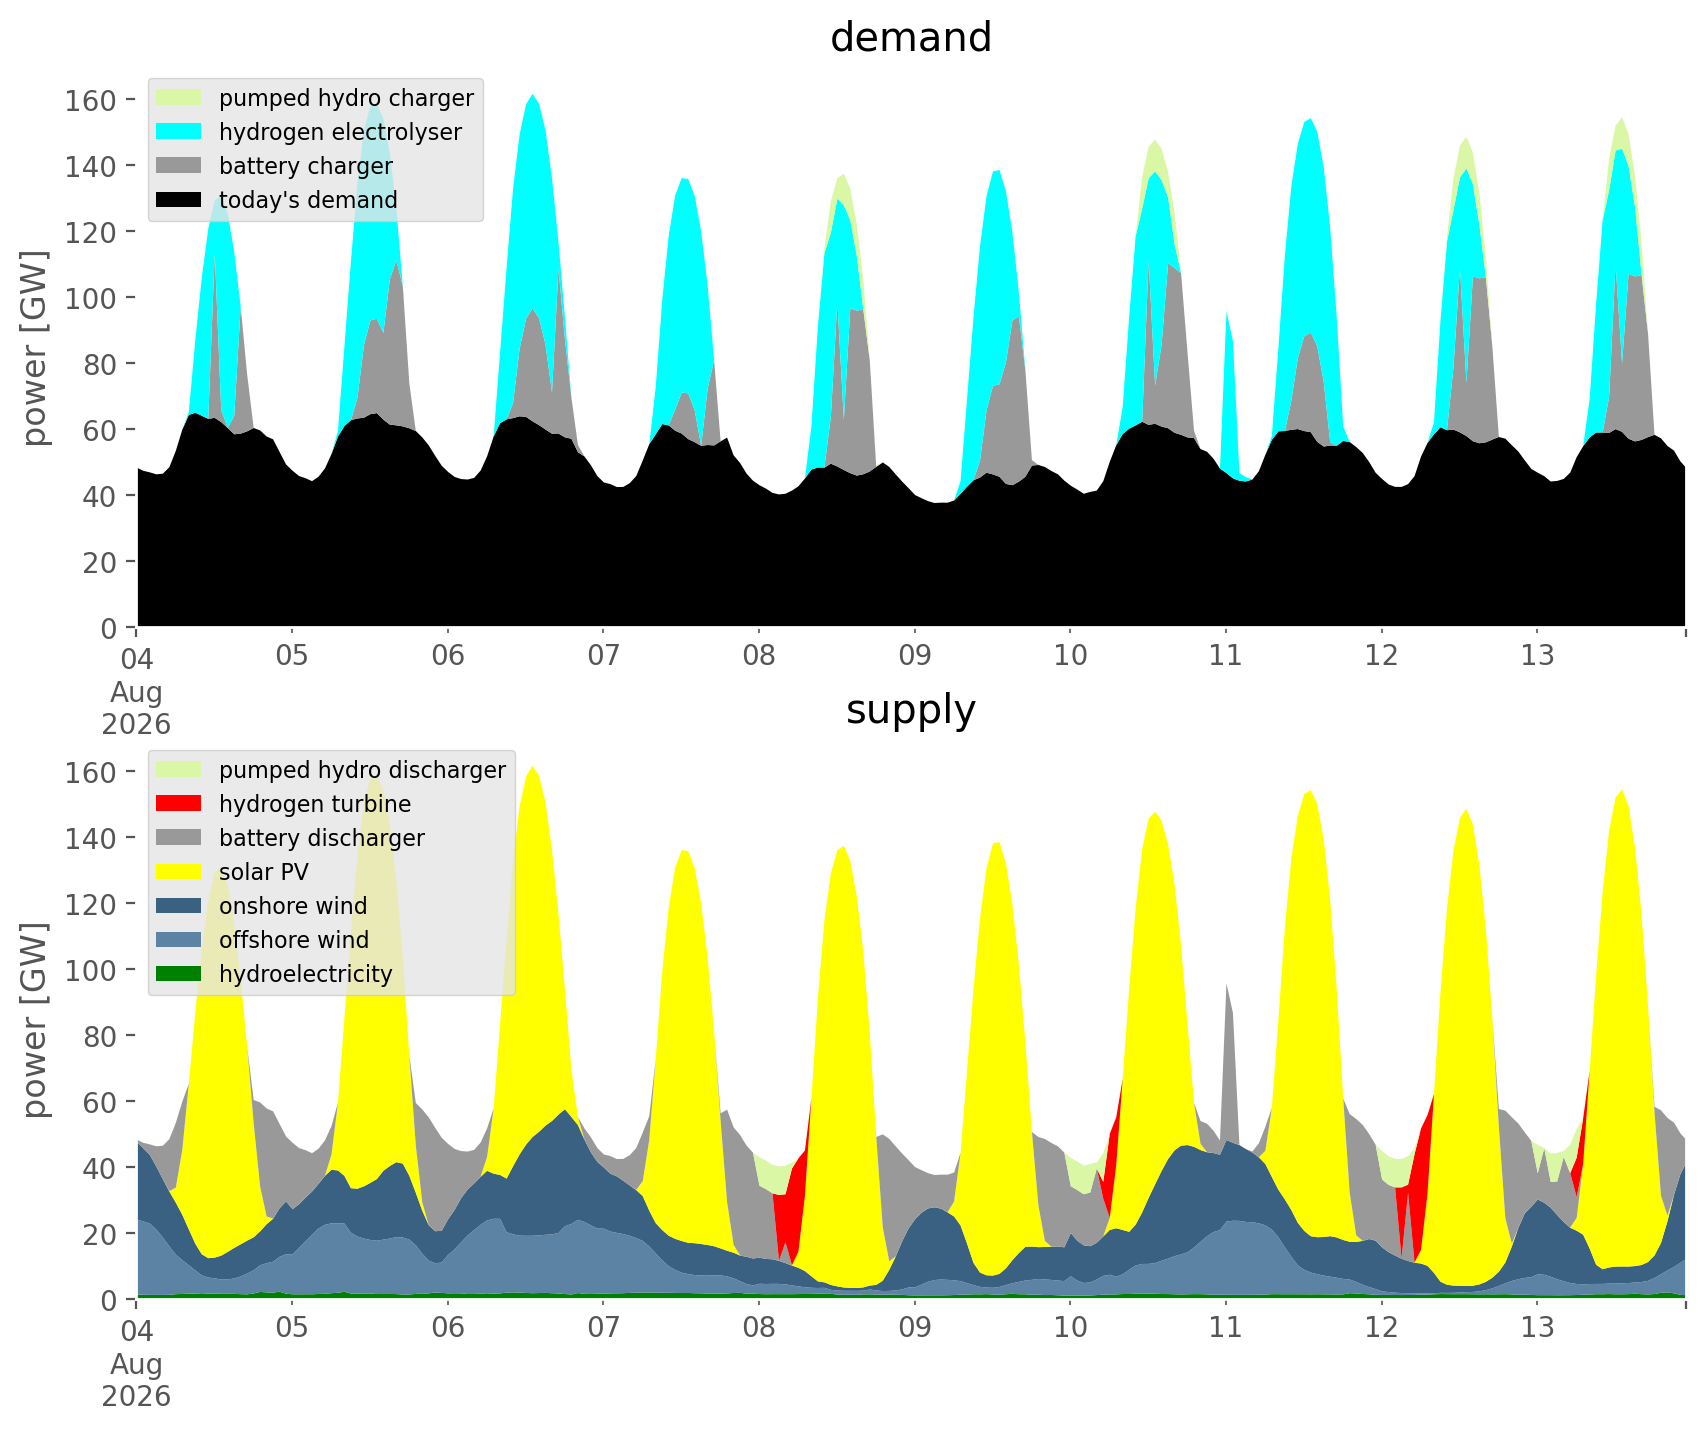Click the 20 tick on supply y-axis
This screenshot has height=1431, width=1706.
click(x=99, y=1234)
